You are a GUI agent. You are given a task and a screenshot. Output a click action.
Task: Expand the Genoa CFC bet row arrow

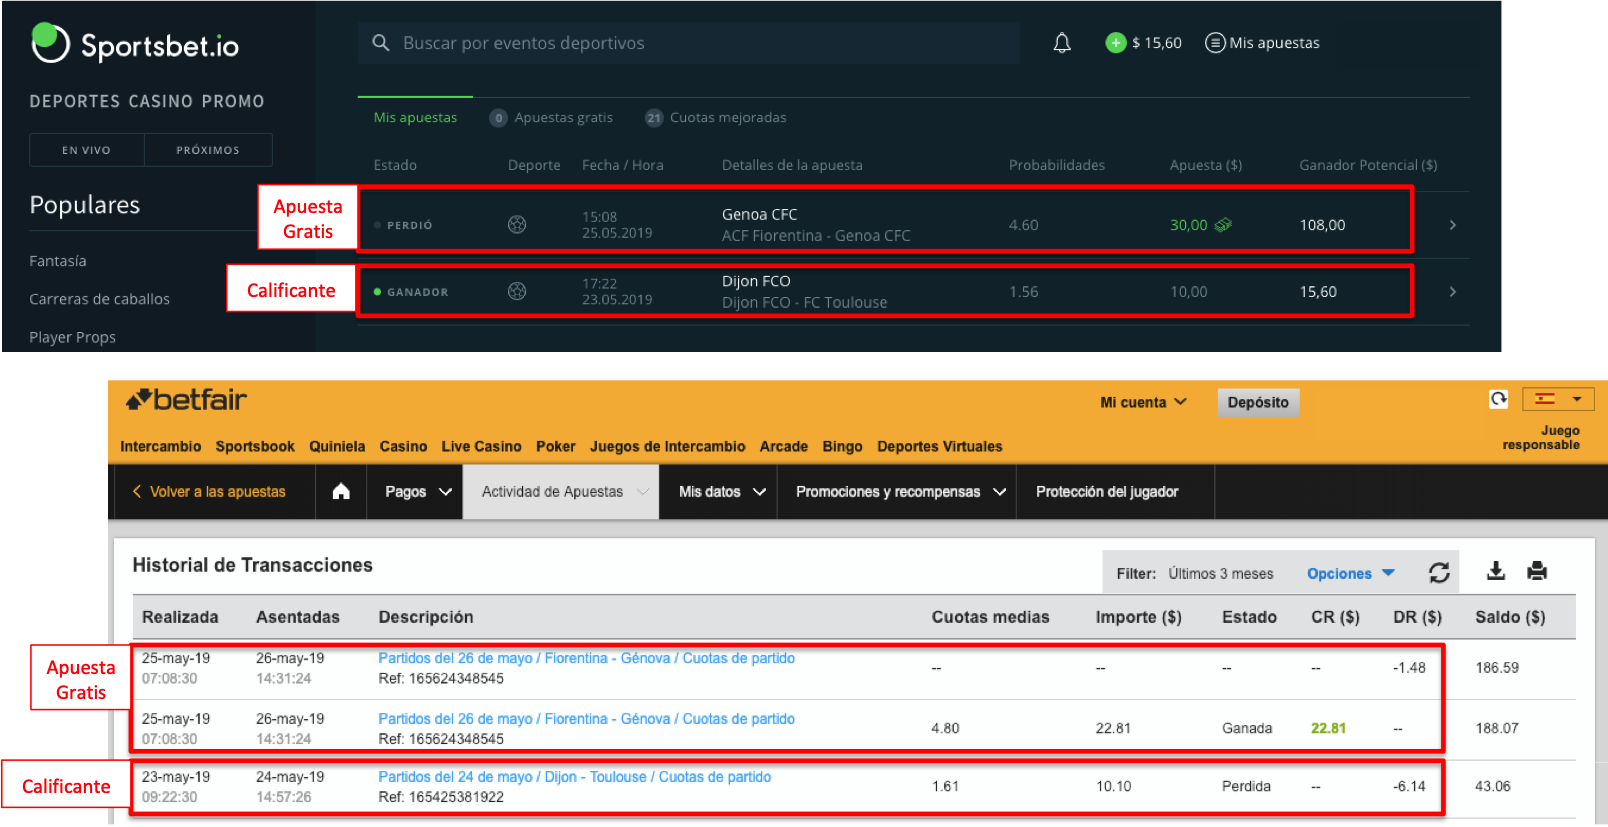point(1452,225)
